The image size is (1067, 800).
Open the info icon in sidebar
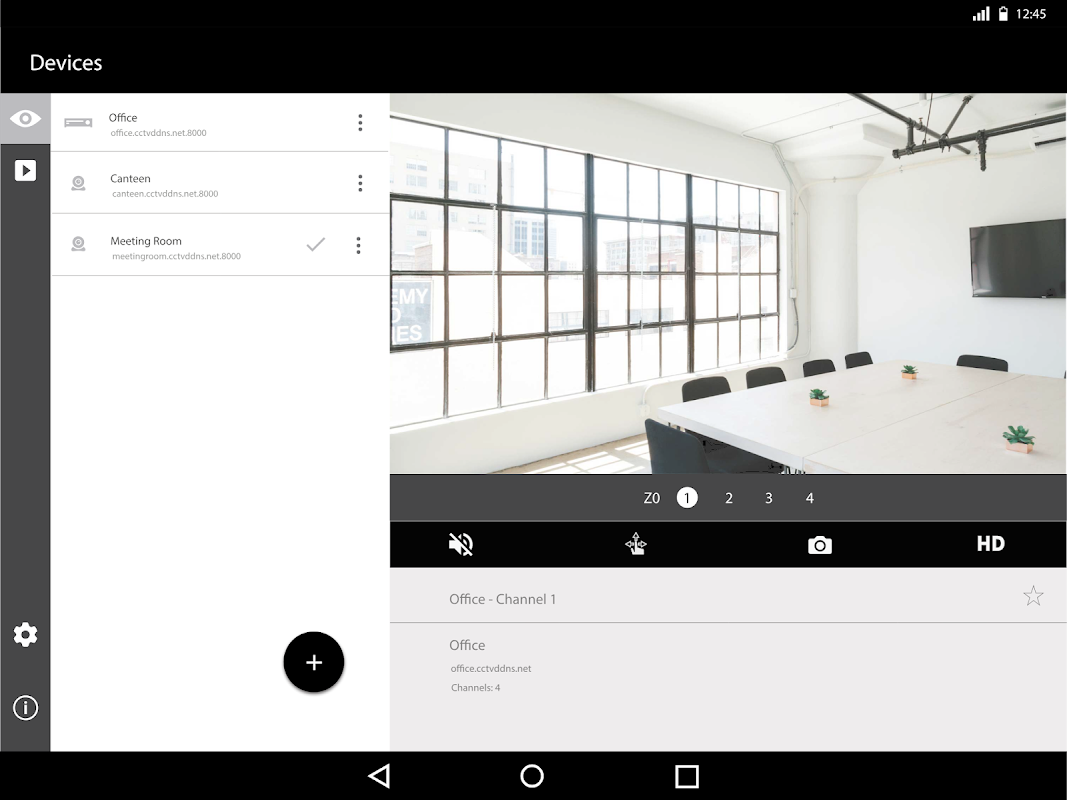[x=25, y=707]
